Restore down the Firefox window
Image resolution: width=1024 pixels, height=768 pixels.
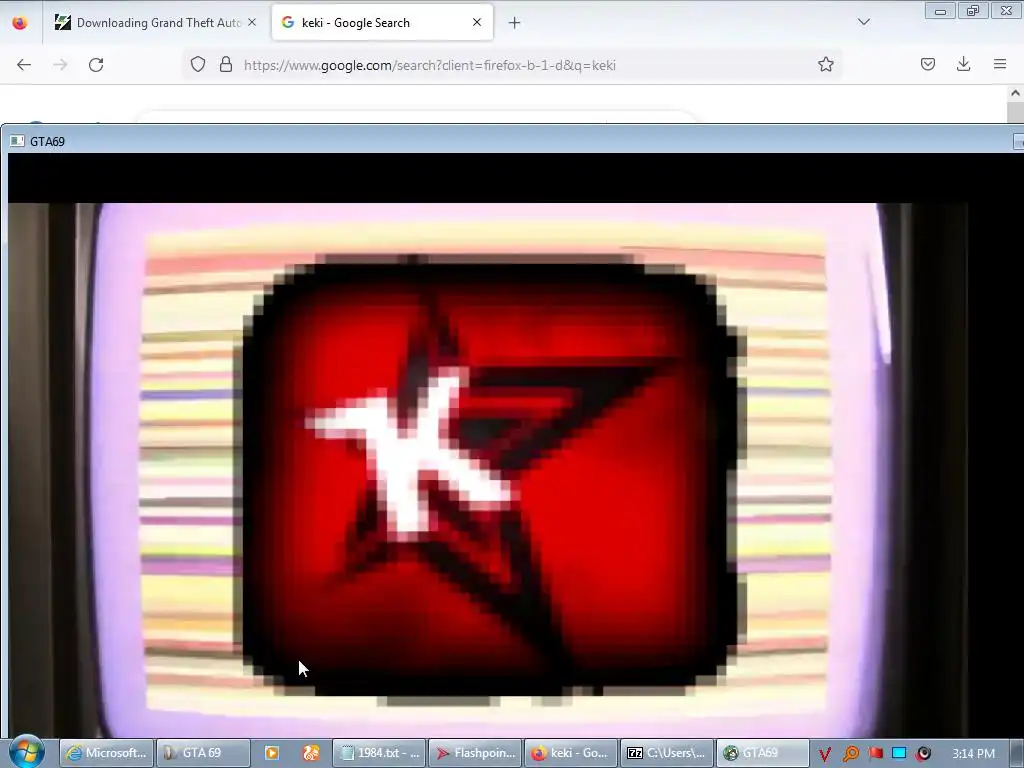(973, 10)
